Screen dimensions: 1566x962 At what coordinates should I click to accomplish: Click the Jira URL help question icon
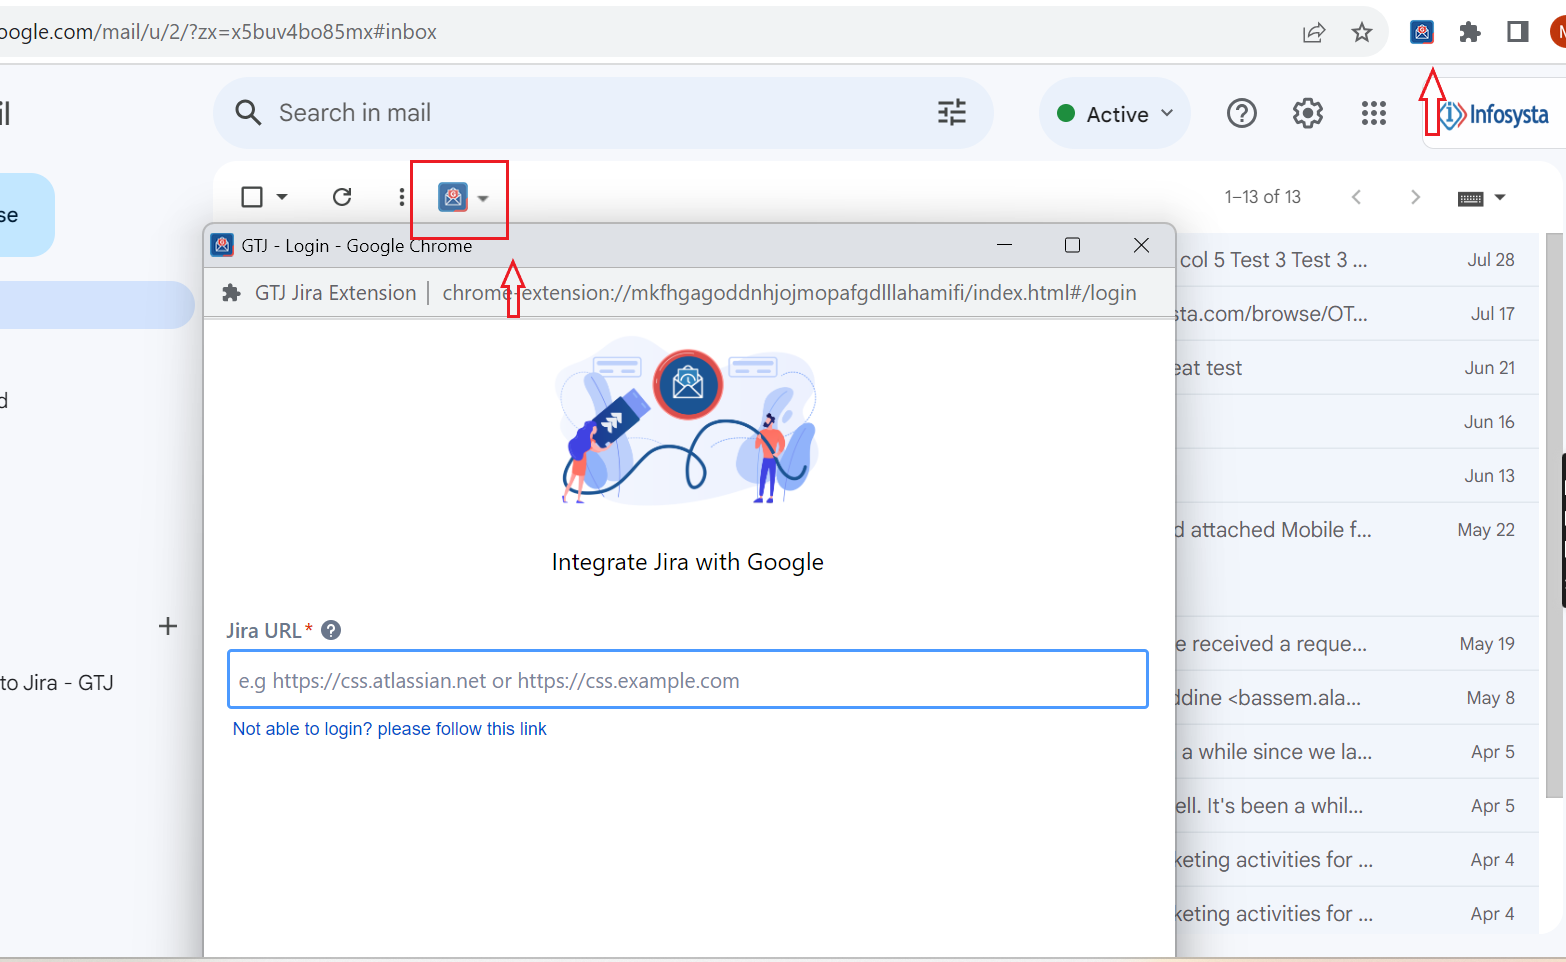pos(331,630)
